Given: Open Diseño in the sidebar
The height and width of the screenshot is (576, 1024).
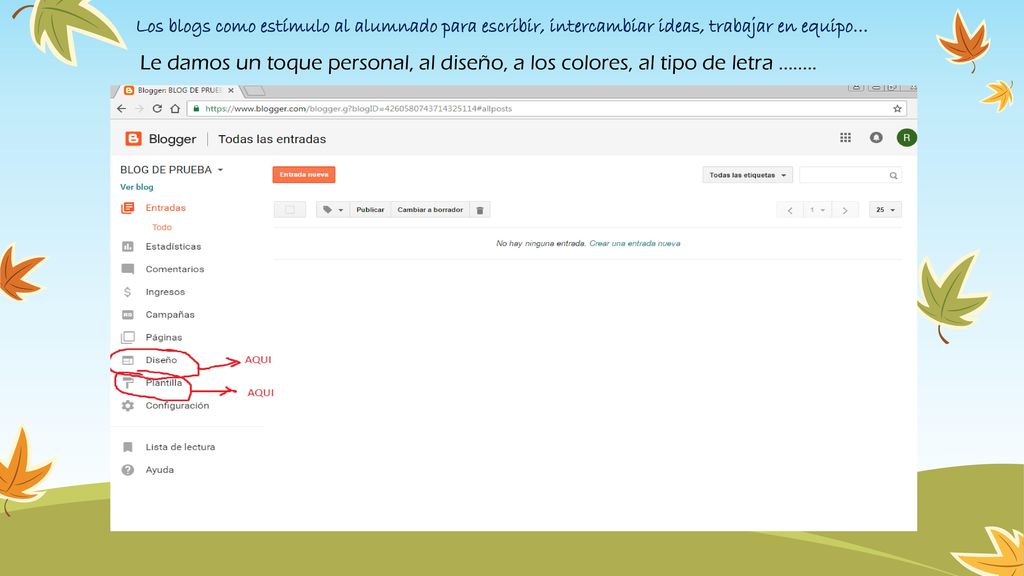Looking at the screenshot, I should (x=161, y=360).
